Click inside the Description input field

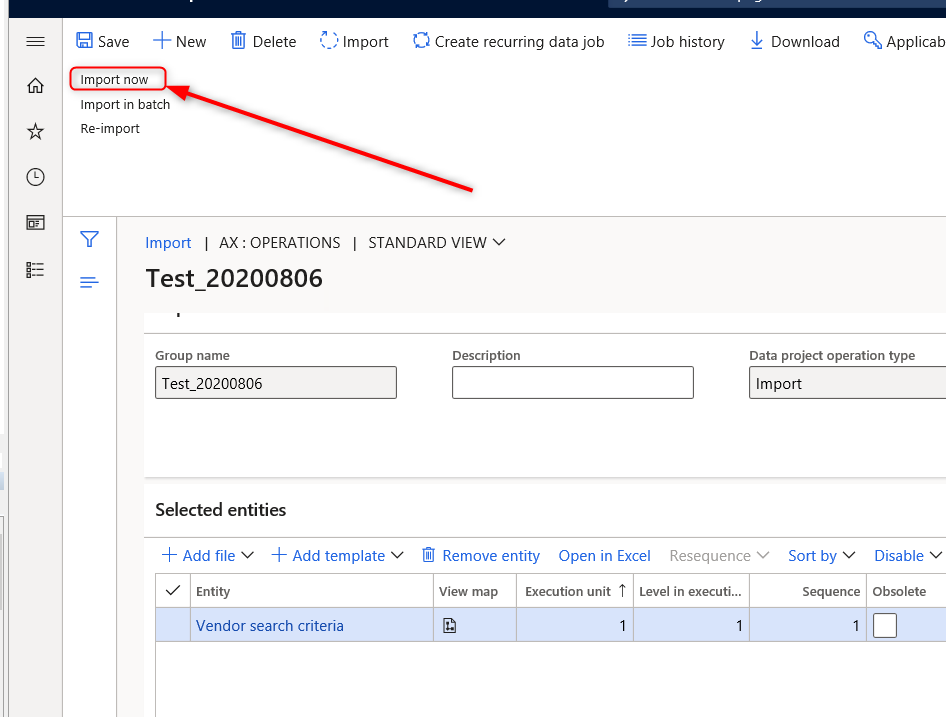pos(572,382)
